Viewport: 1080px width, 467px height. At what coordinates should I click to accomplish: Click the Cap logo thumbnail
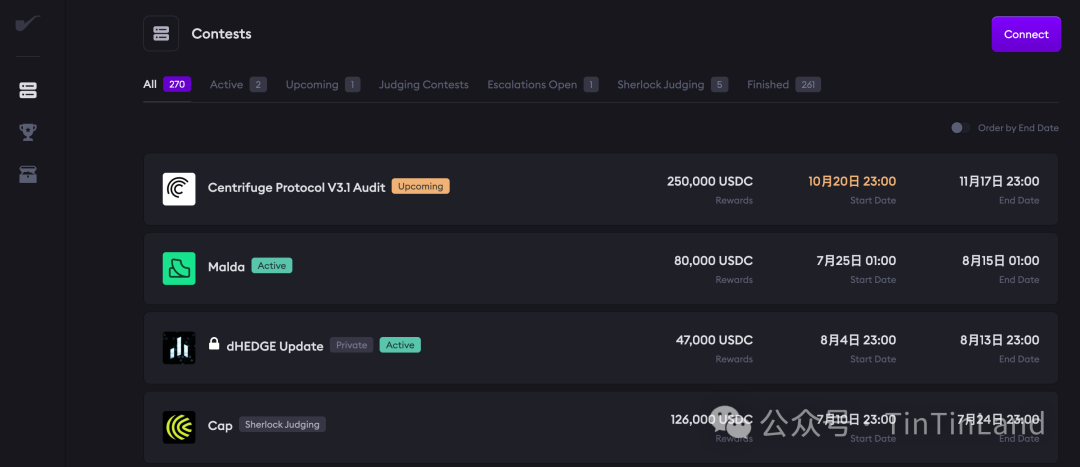[179, 427]
